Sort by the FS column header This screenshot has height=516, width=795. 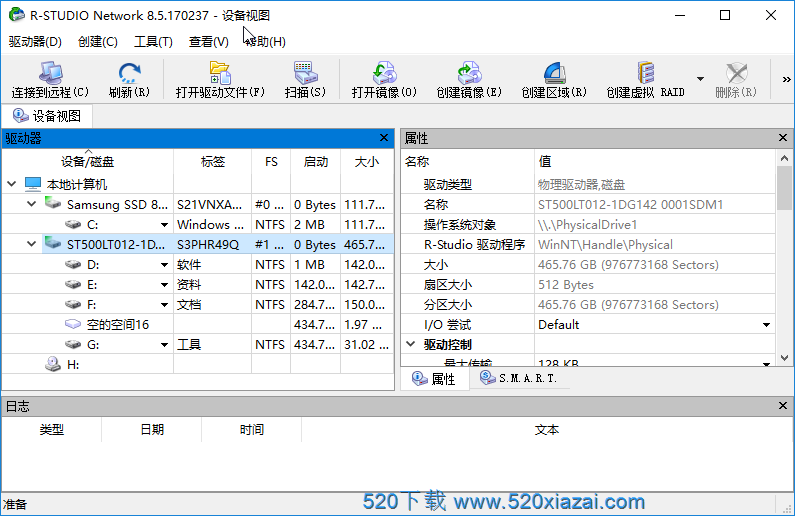pos(271,162)
